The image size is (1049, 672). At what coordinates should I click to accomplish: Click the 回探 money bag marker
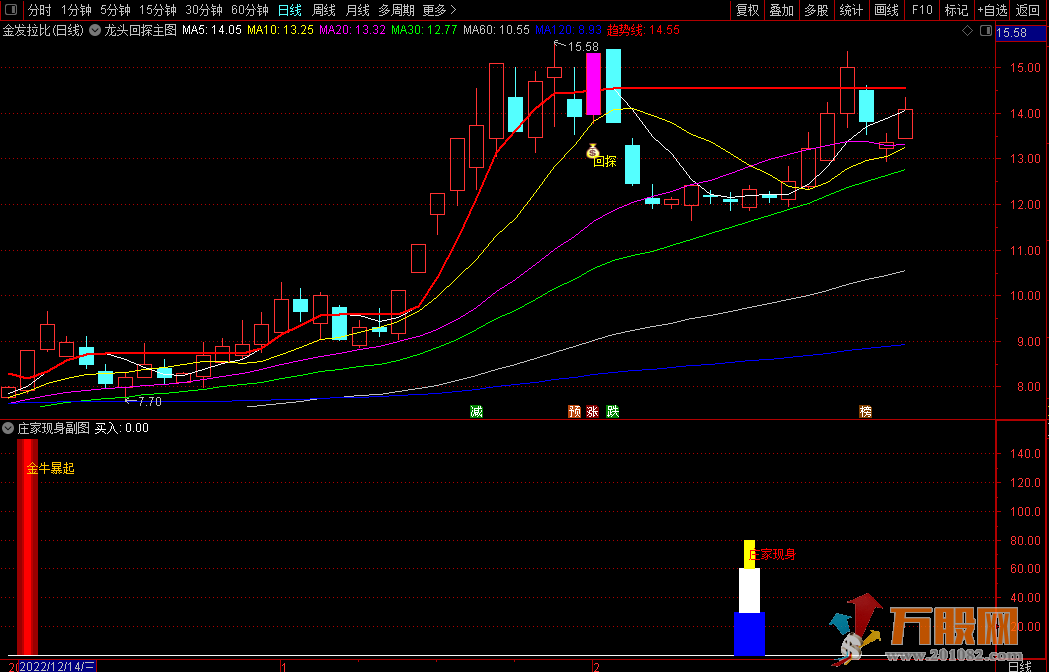coord(593,151)
